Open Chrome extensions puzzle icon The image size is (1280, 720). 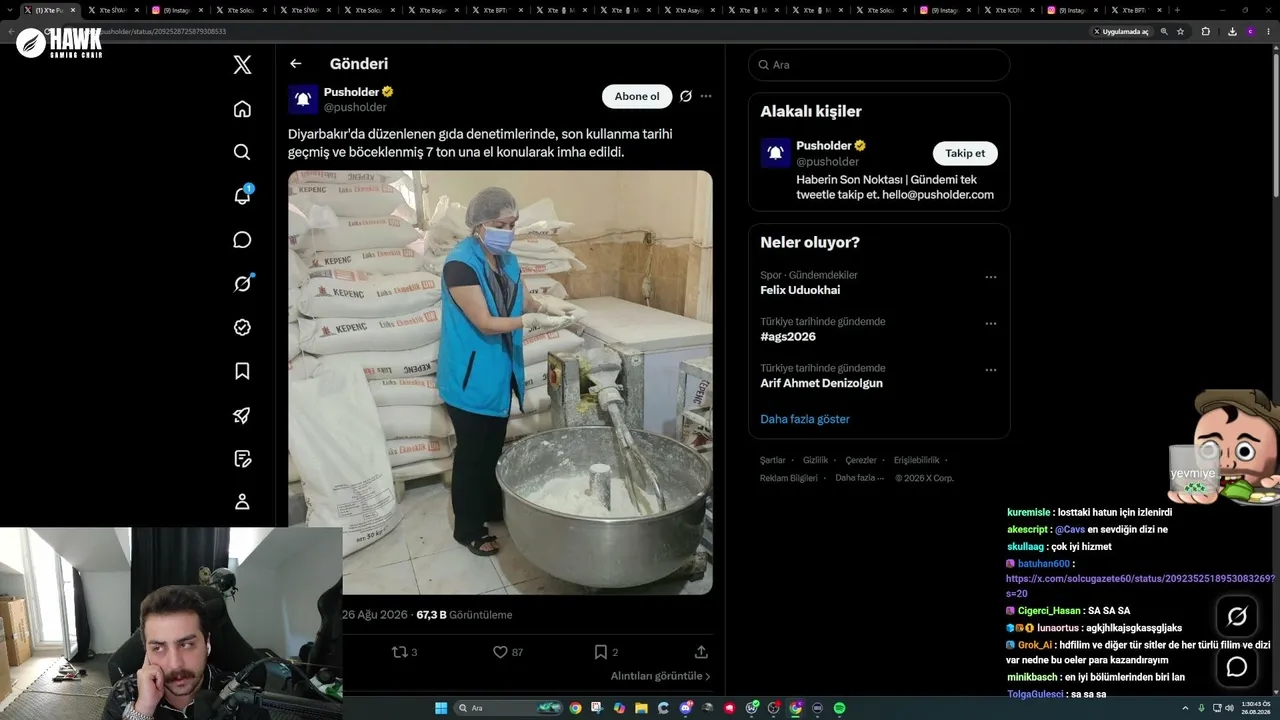tap(1206, 31)
